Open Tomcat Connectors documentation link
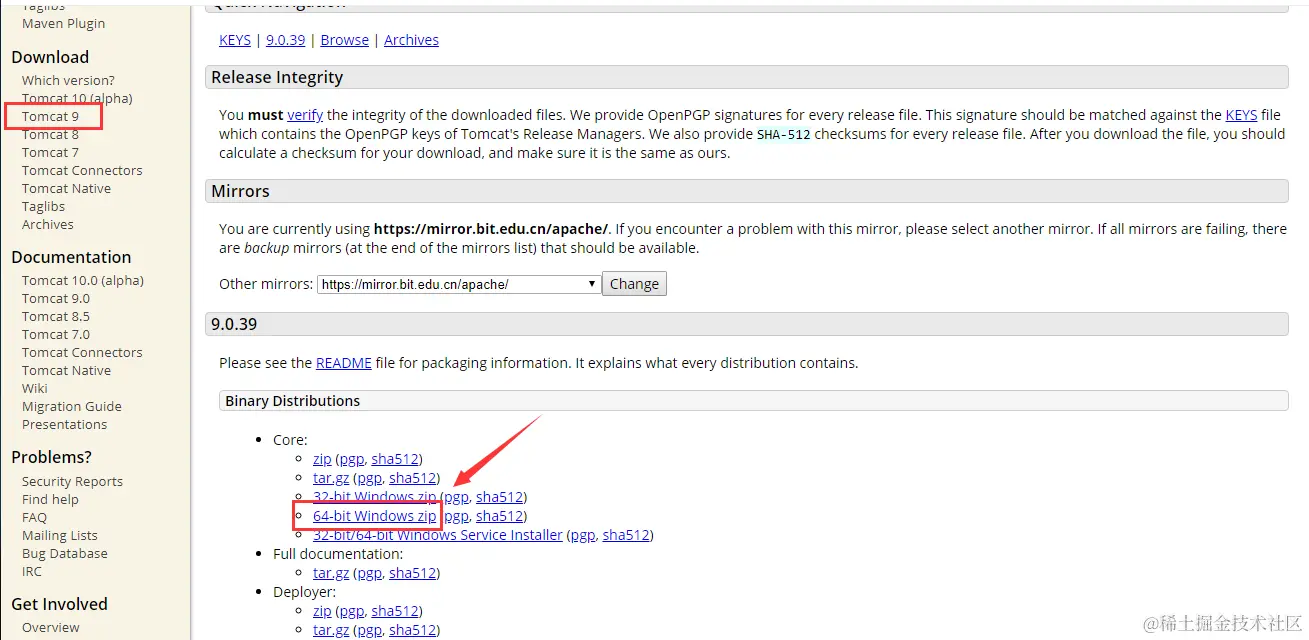 click(82, 352)
